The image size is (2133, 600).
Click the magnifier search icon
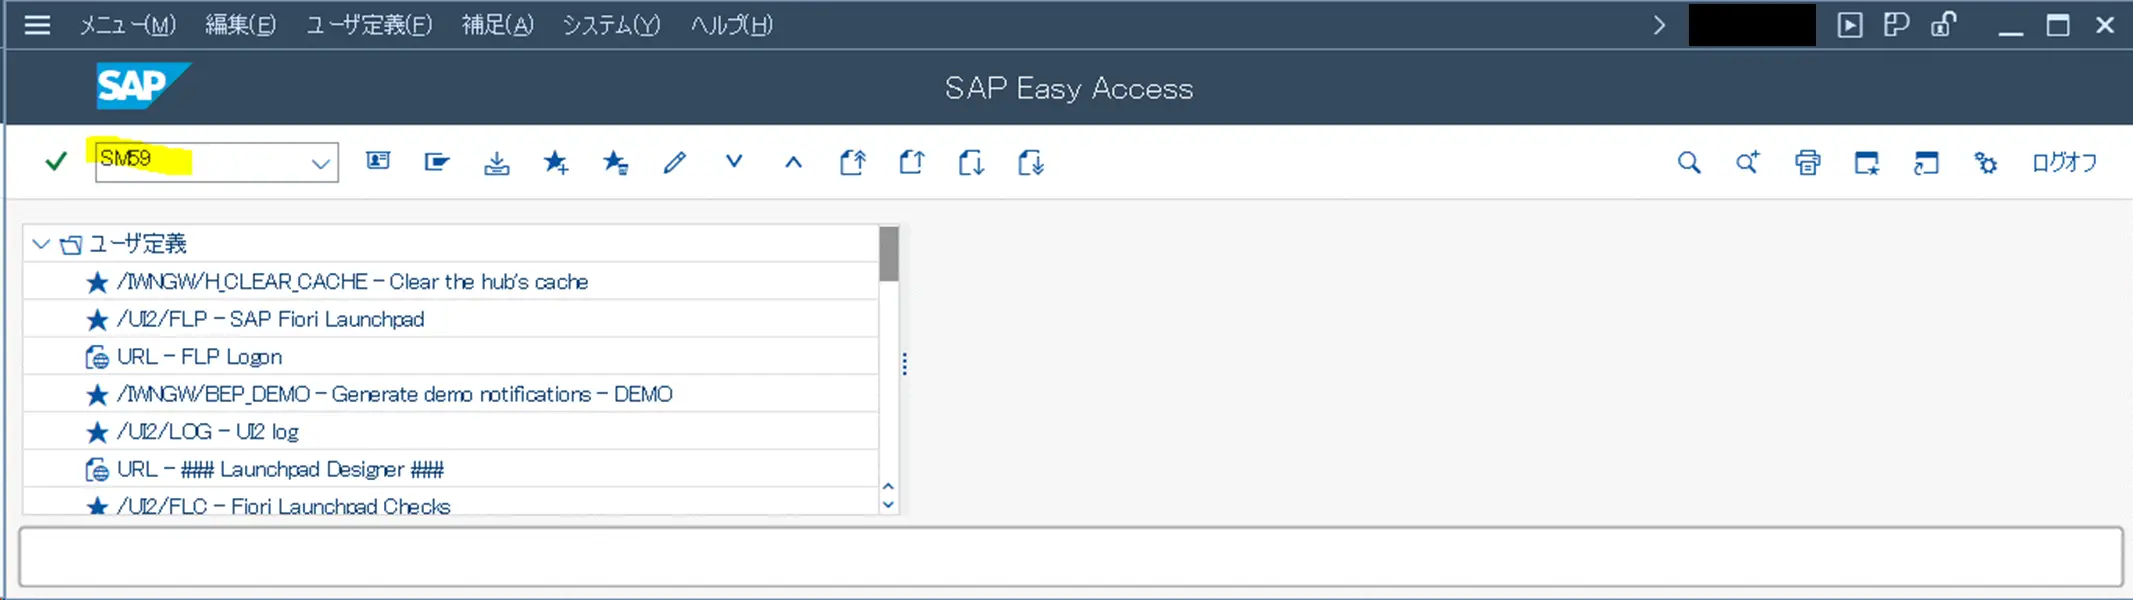[1689, 162]
